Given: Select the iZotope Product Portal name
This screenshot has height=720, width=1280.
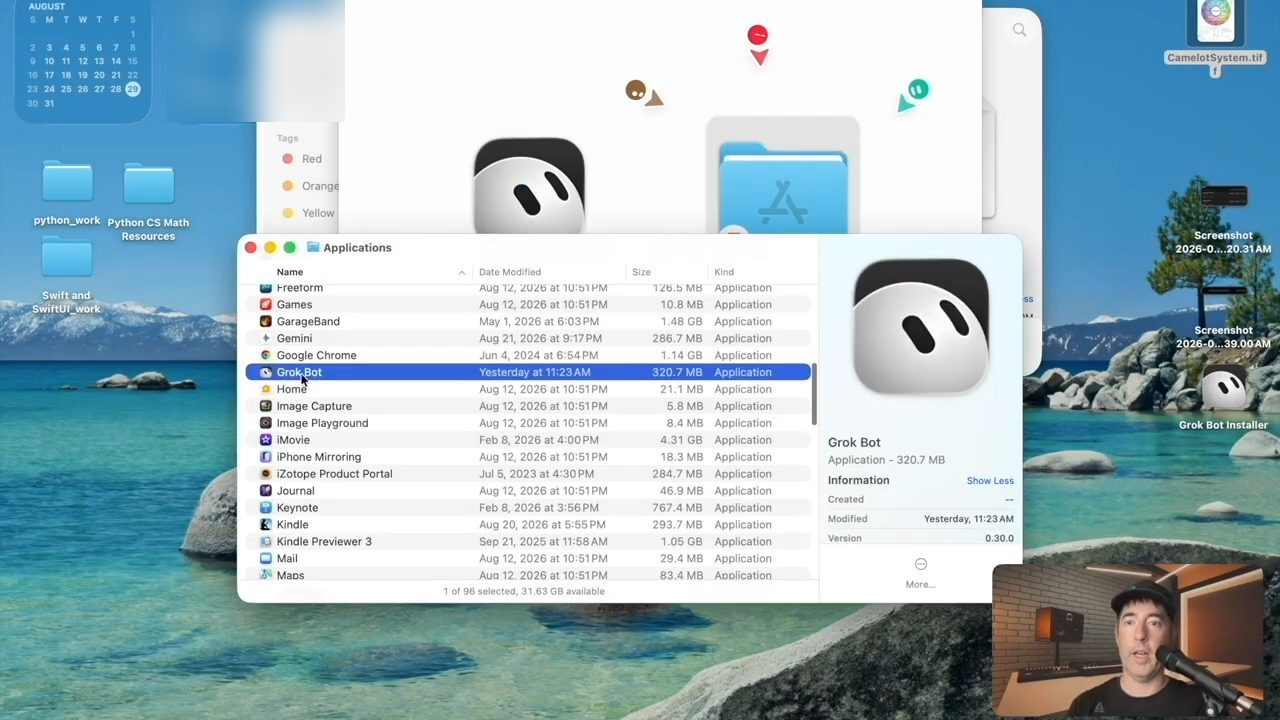Looking at the screenshot, I should (x=334, y=474).
